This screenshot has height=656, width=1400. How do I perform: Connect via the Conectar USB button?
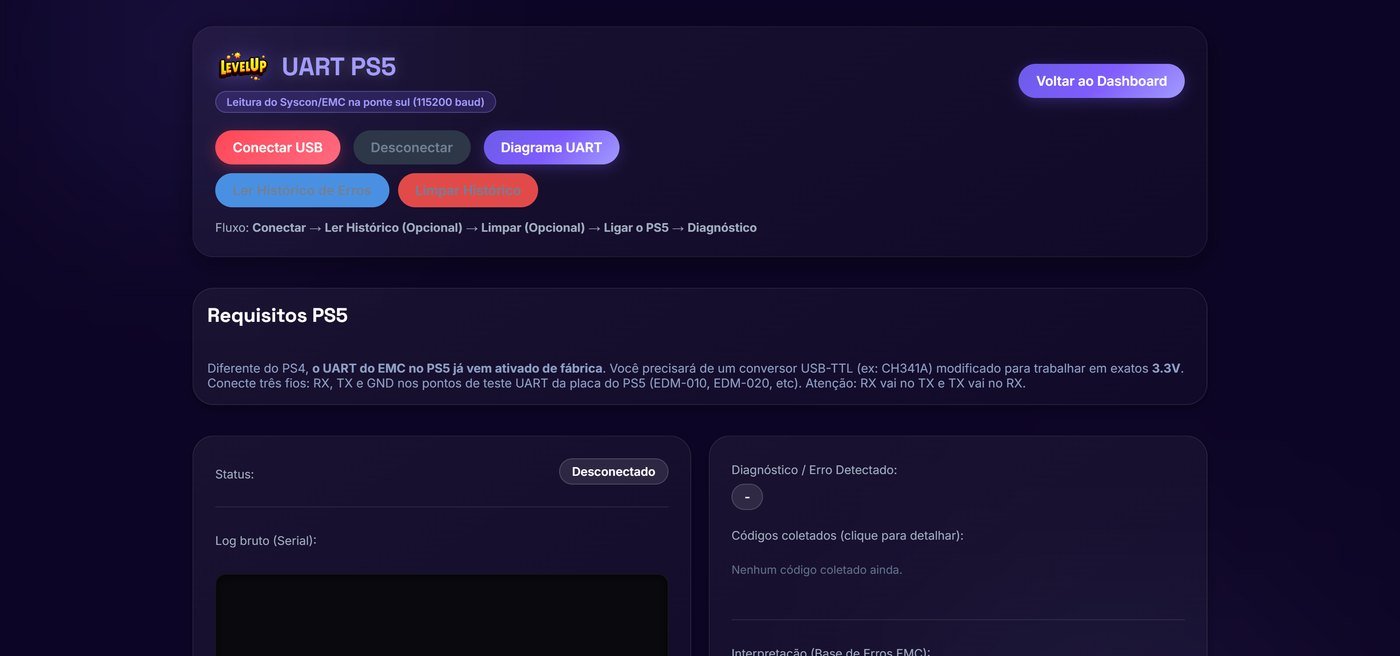[x=277, y=147]
